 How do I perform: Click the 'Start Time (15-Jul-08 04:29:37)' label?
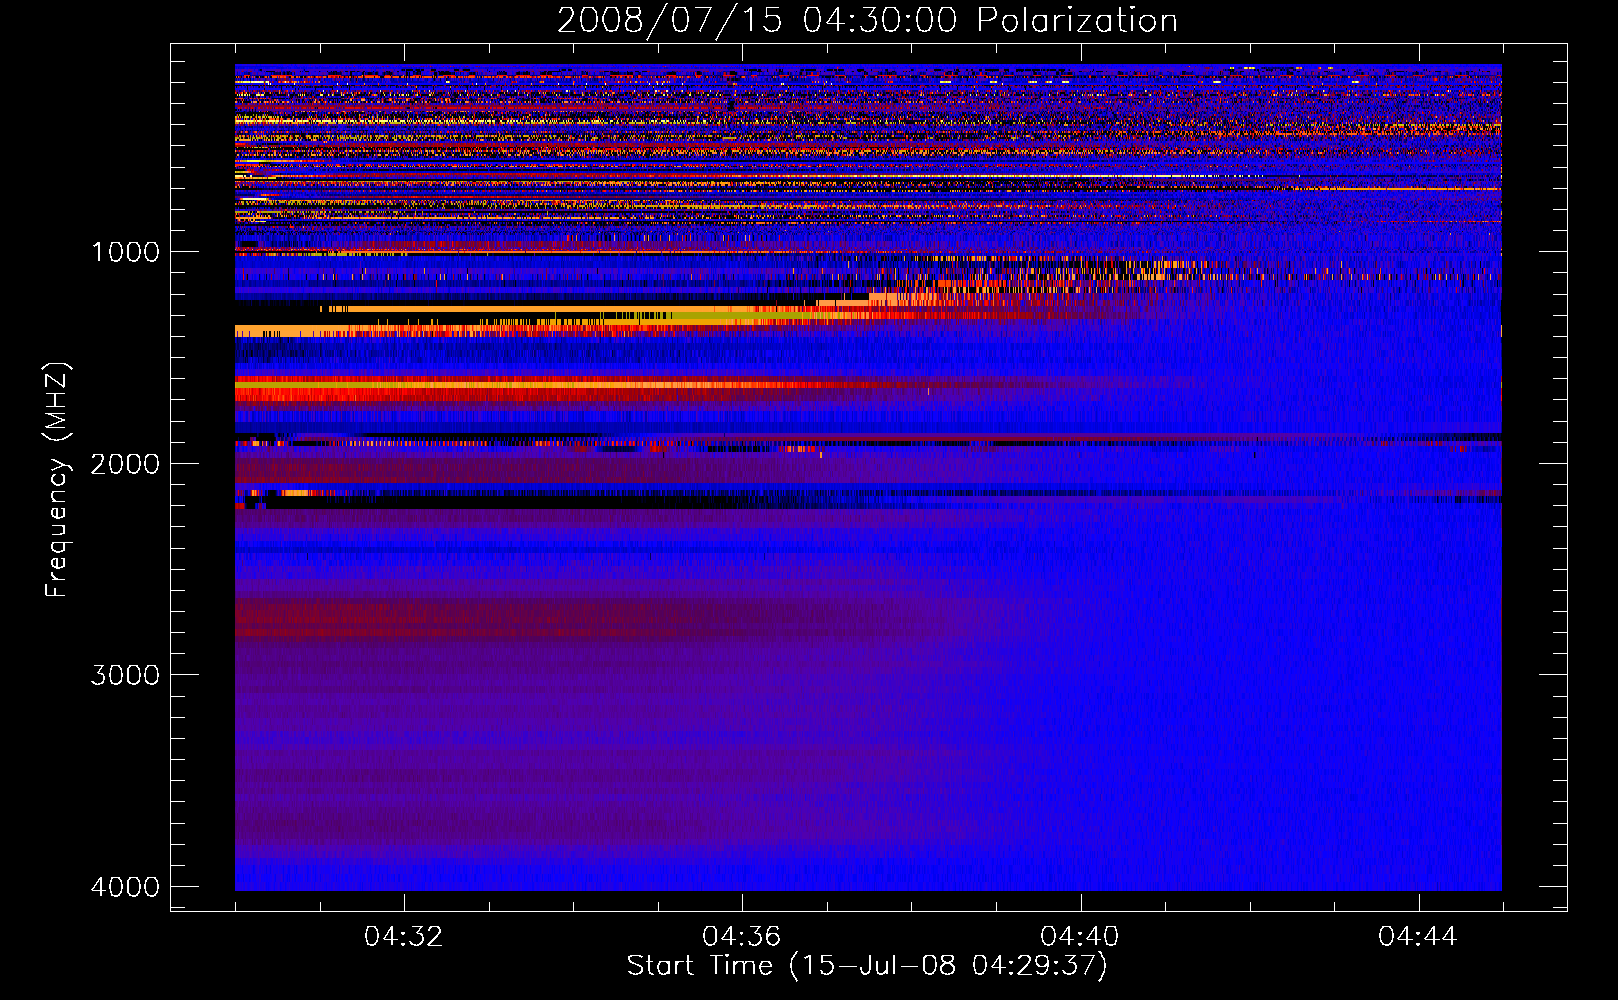[867, 966]
